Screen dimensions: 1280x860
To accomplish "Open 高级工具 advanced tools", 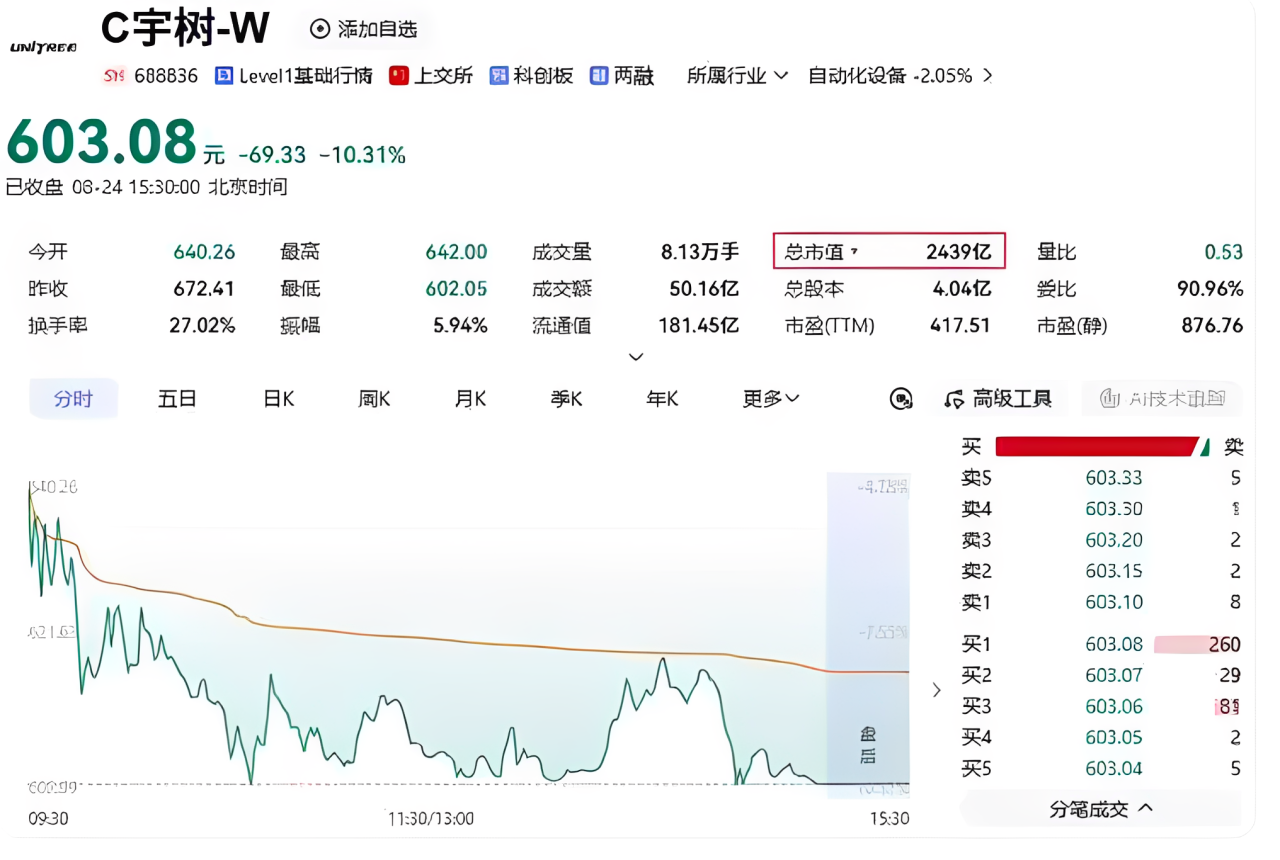I will pyautogui.click(x=998, y=399).
